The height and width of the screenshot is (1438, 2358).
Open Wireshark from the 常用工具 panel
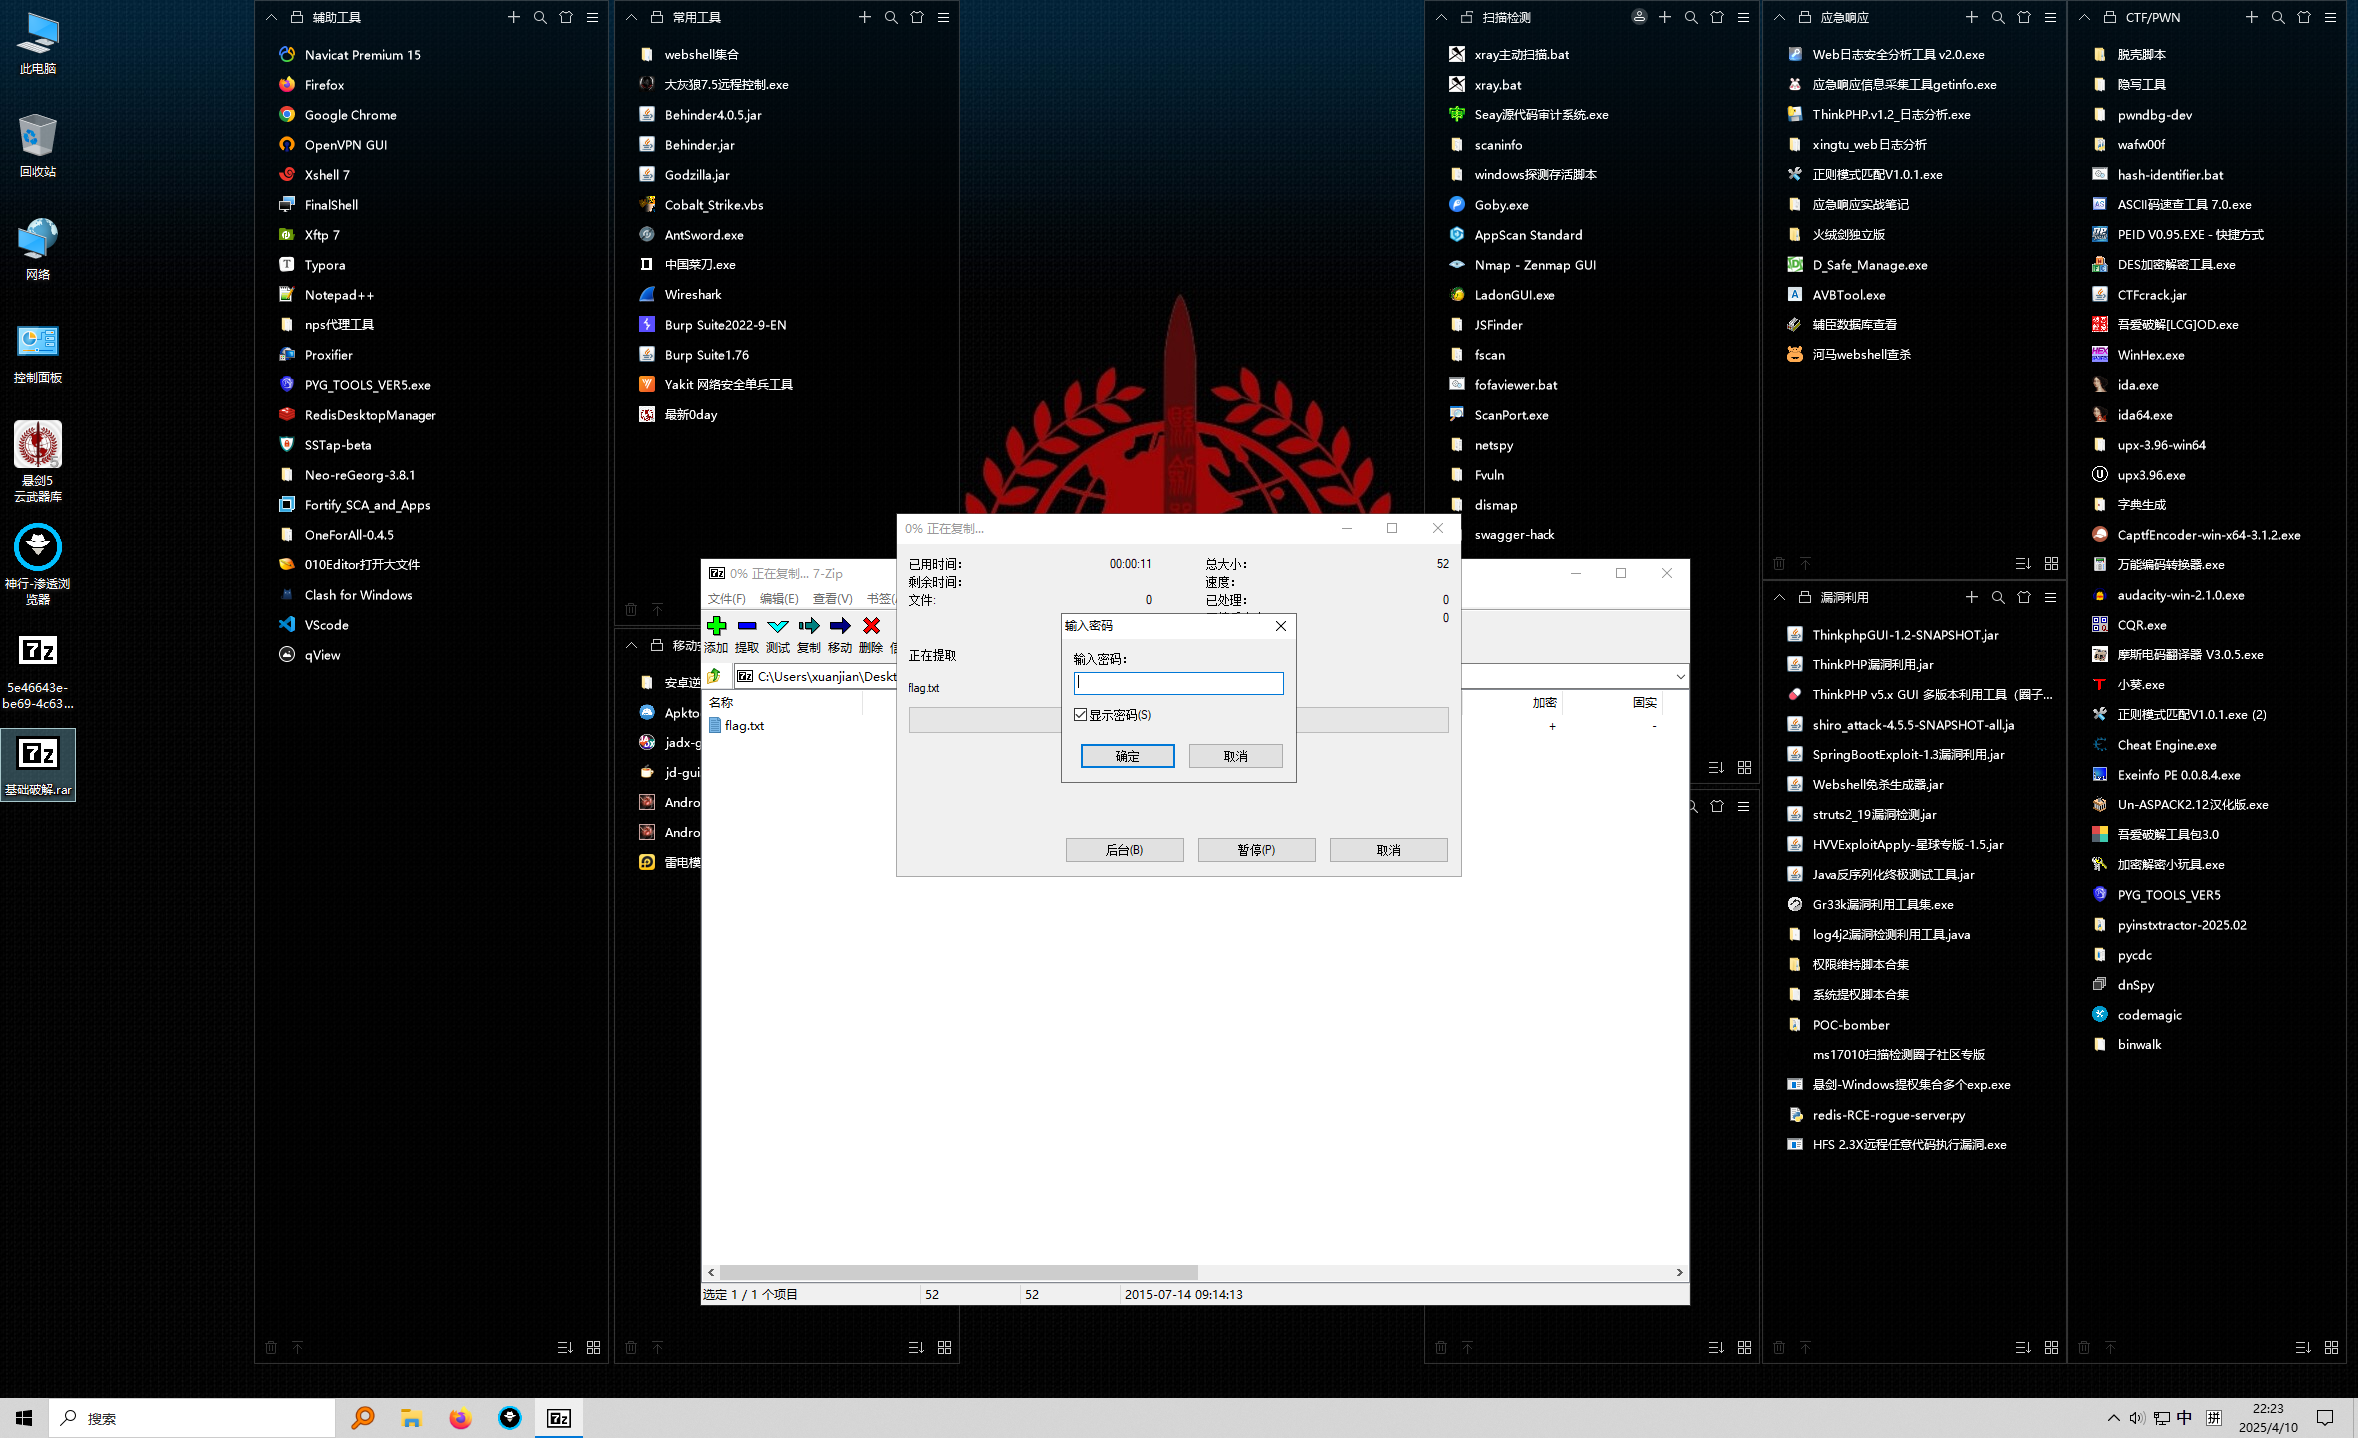pos(692,295)
